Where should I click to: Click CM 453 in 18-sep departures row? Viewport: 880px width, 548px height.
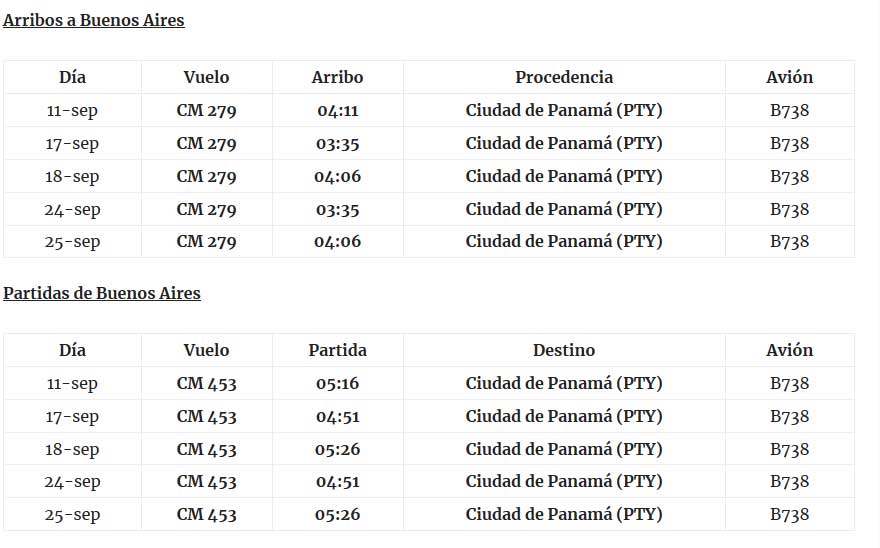tap(207, 449)
